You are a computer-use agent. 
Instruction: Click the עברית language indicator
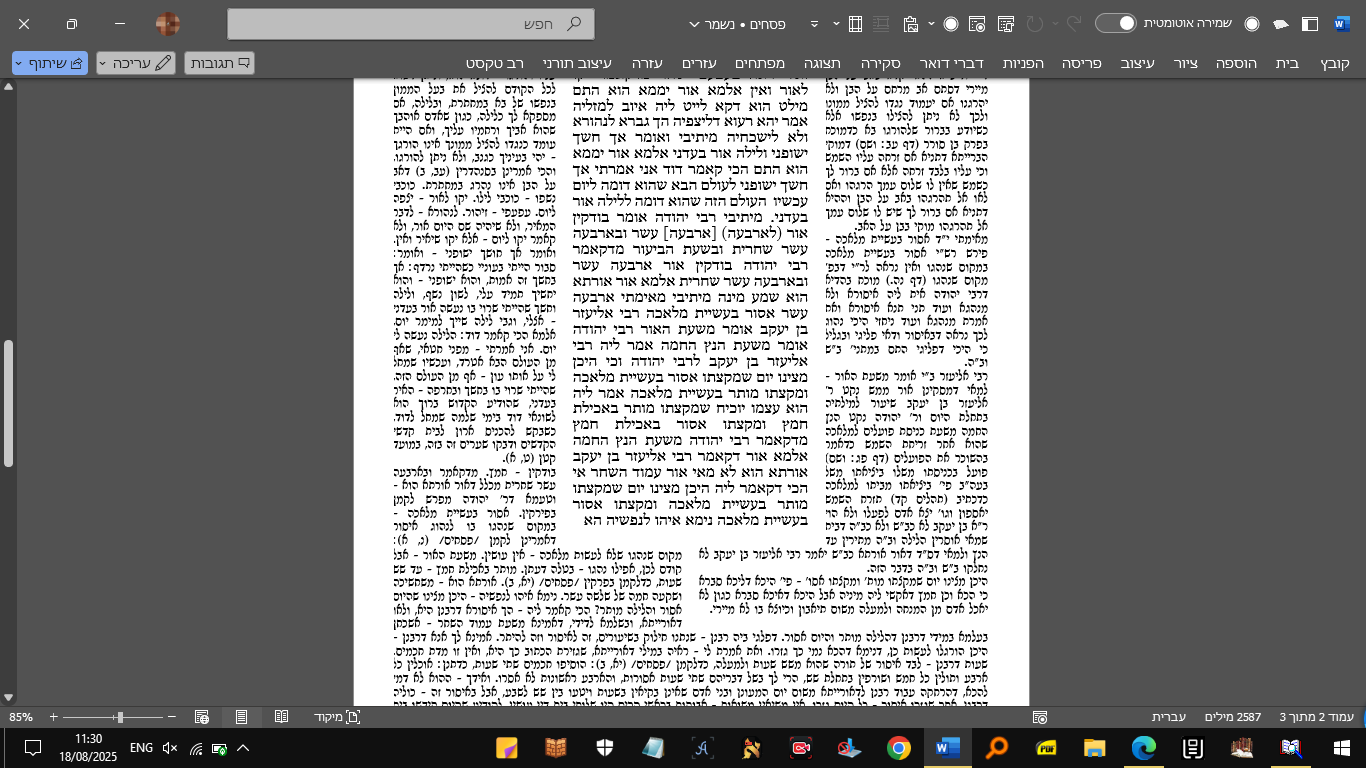(x=1168, y=717)
